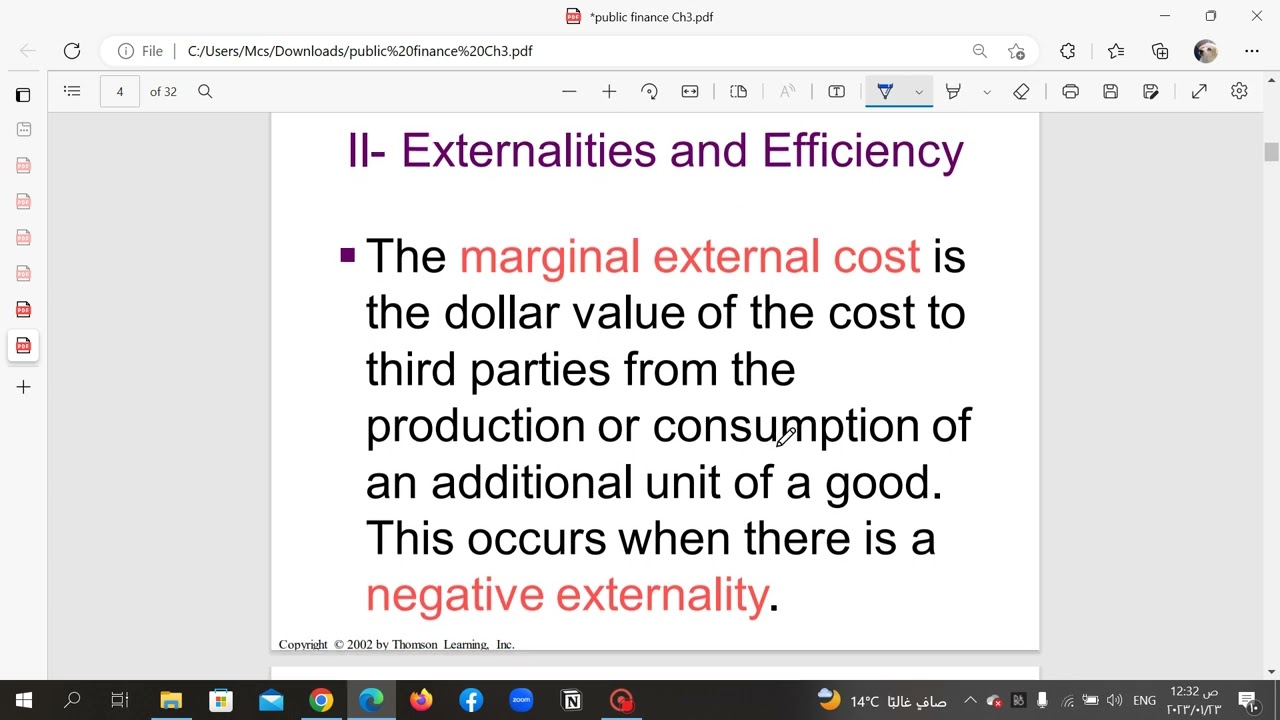Select the Highlight tool
Viewport: 1280px width, 720px height.
(953, 91)
